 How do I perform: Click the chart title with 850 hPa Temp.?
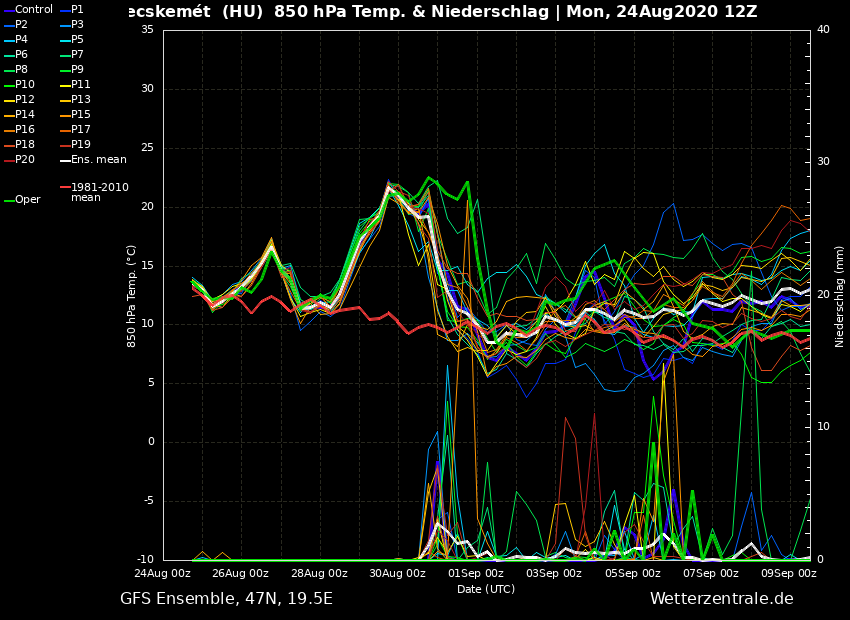tap(440, 12)
